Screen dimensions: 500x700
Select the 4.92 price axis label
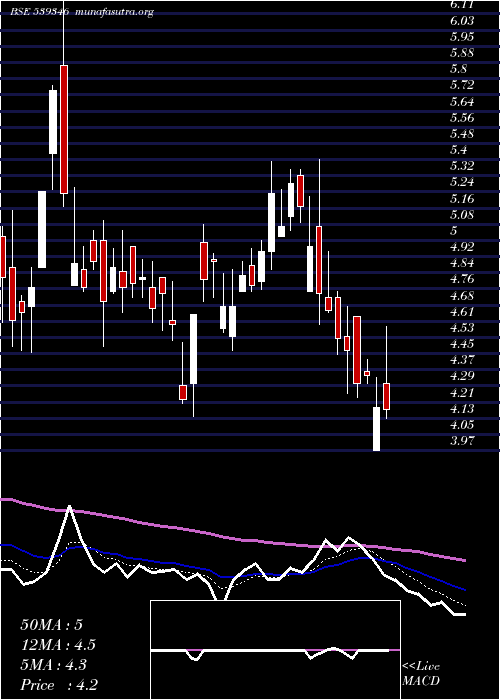pyautogui.click(x=462, y=247)
